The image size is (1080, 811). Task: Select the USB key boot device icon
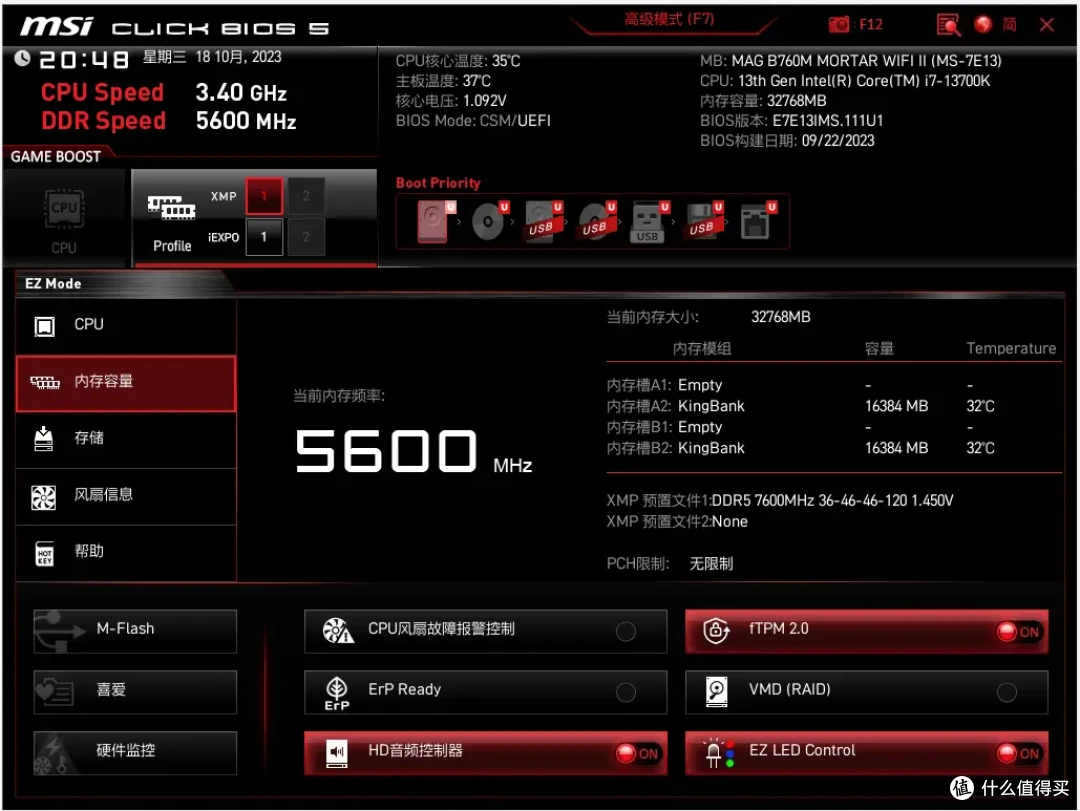tap(650, 221)
